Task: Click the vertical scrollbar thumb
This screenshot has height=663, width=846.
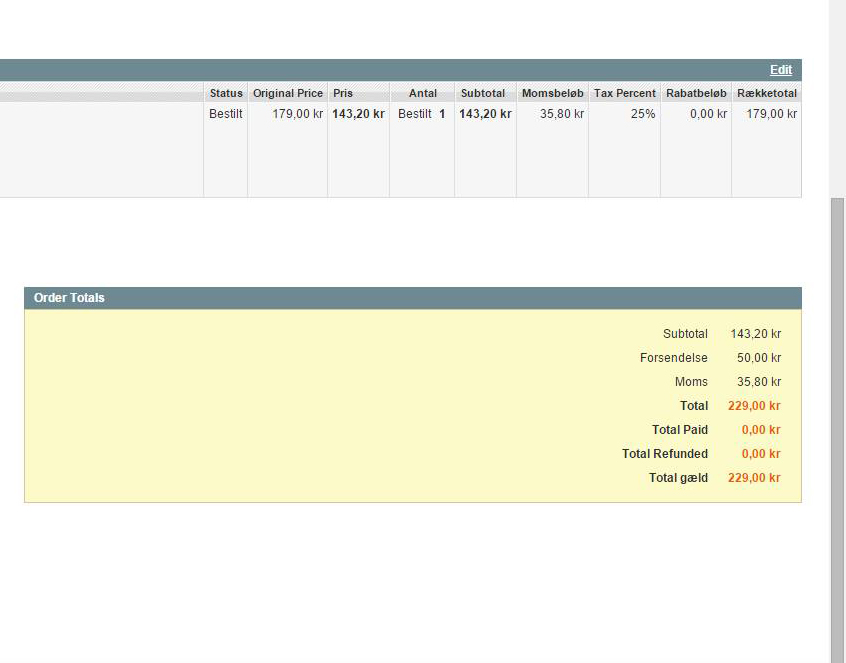Action: pos(838,420)
